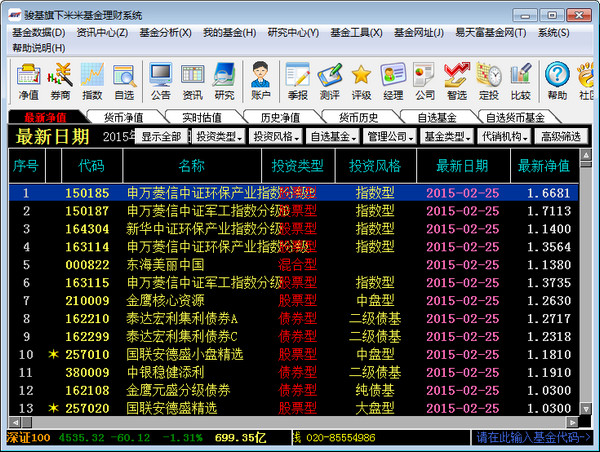This screenshot has width=600, height=452.
Task: Click the vertical scrollbar up arrow
Action: click(x=586, y=155)
